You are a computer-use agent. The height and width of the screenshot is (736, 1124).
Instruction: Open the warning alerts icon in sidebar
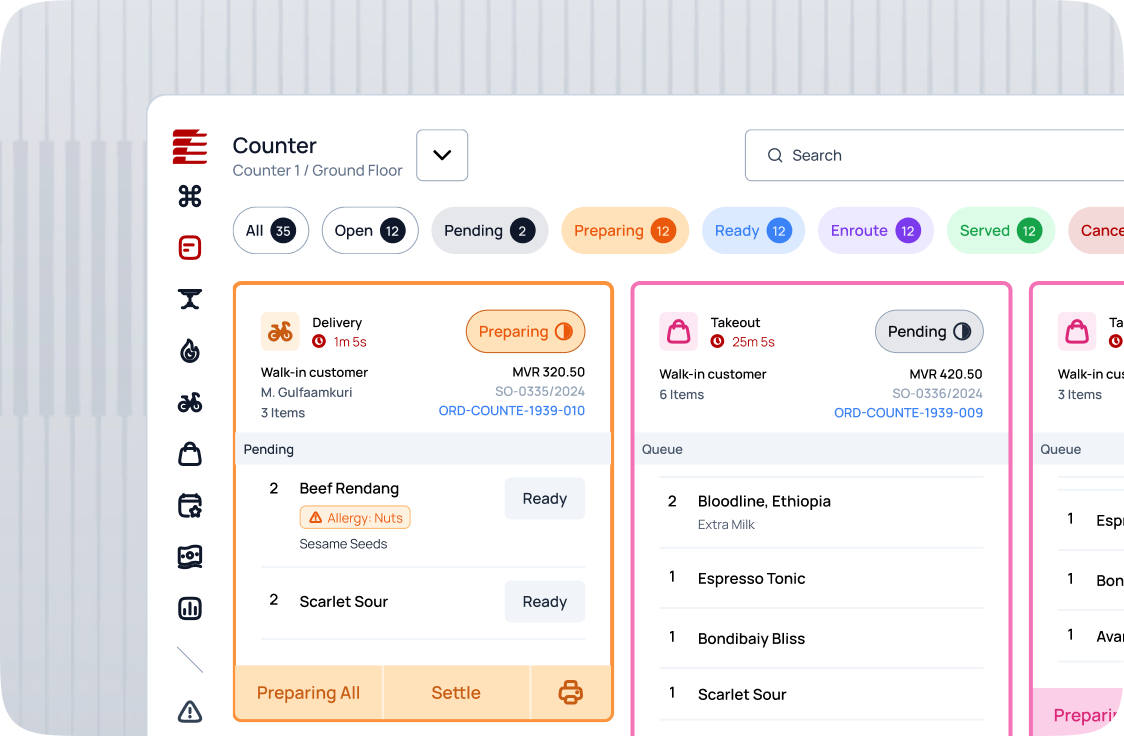pyautogui.click(x=190, y=712)
